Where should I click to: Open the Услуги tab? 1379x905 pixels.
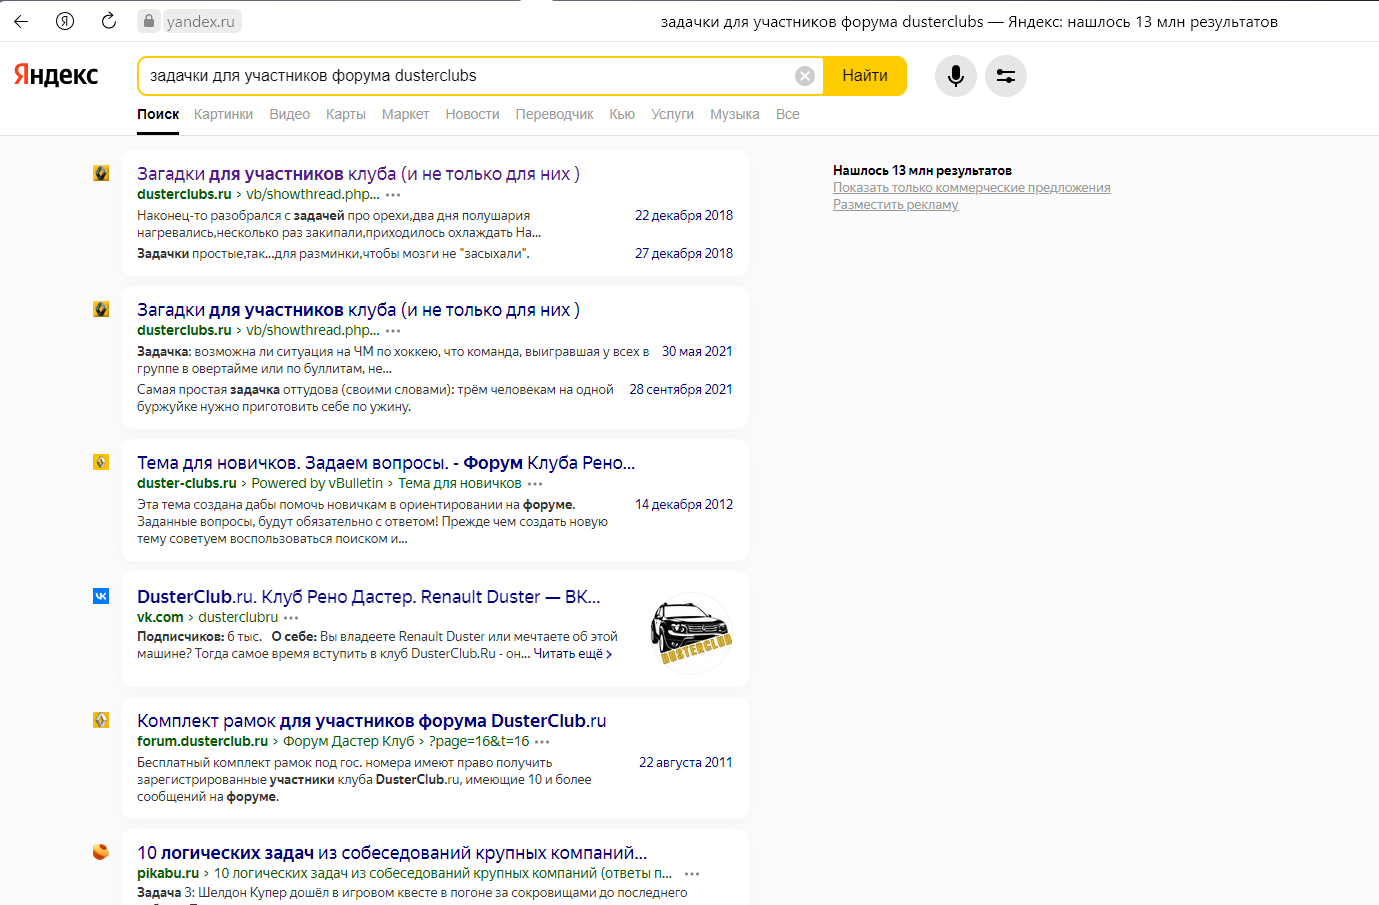click(672, 114)
